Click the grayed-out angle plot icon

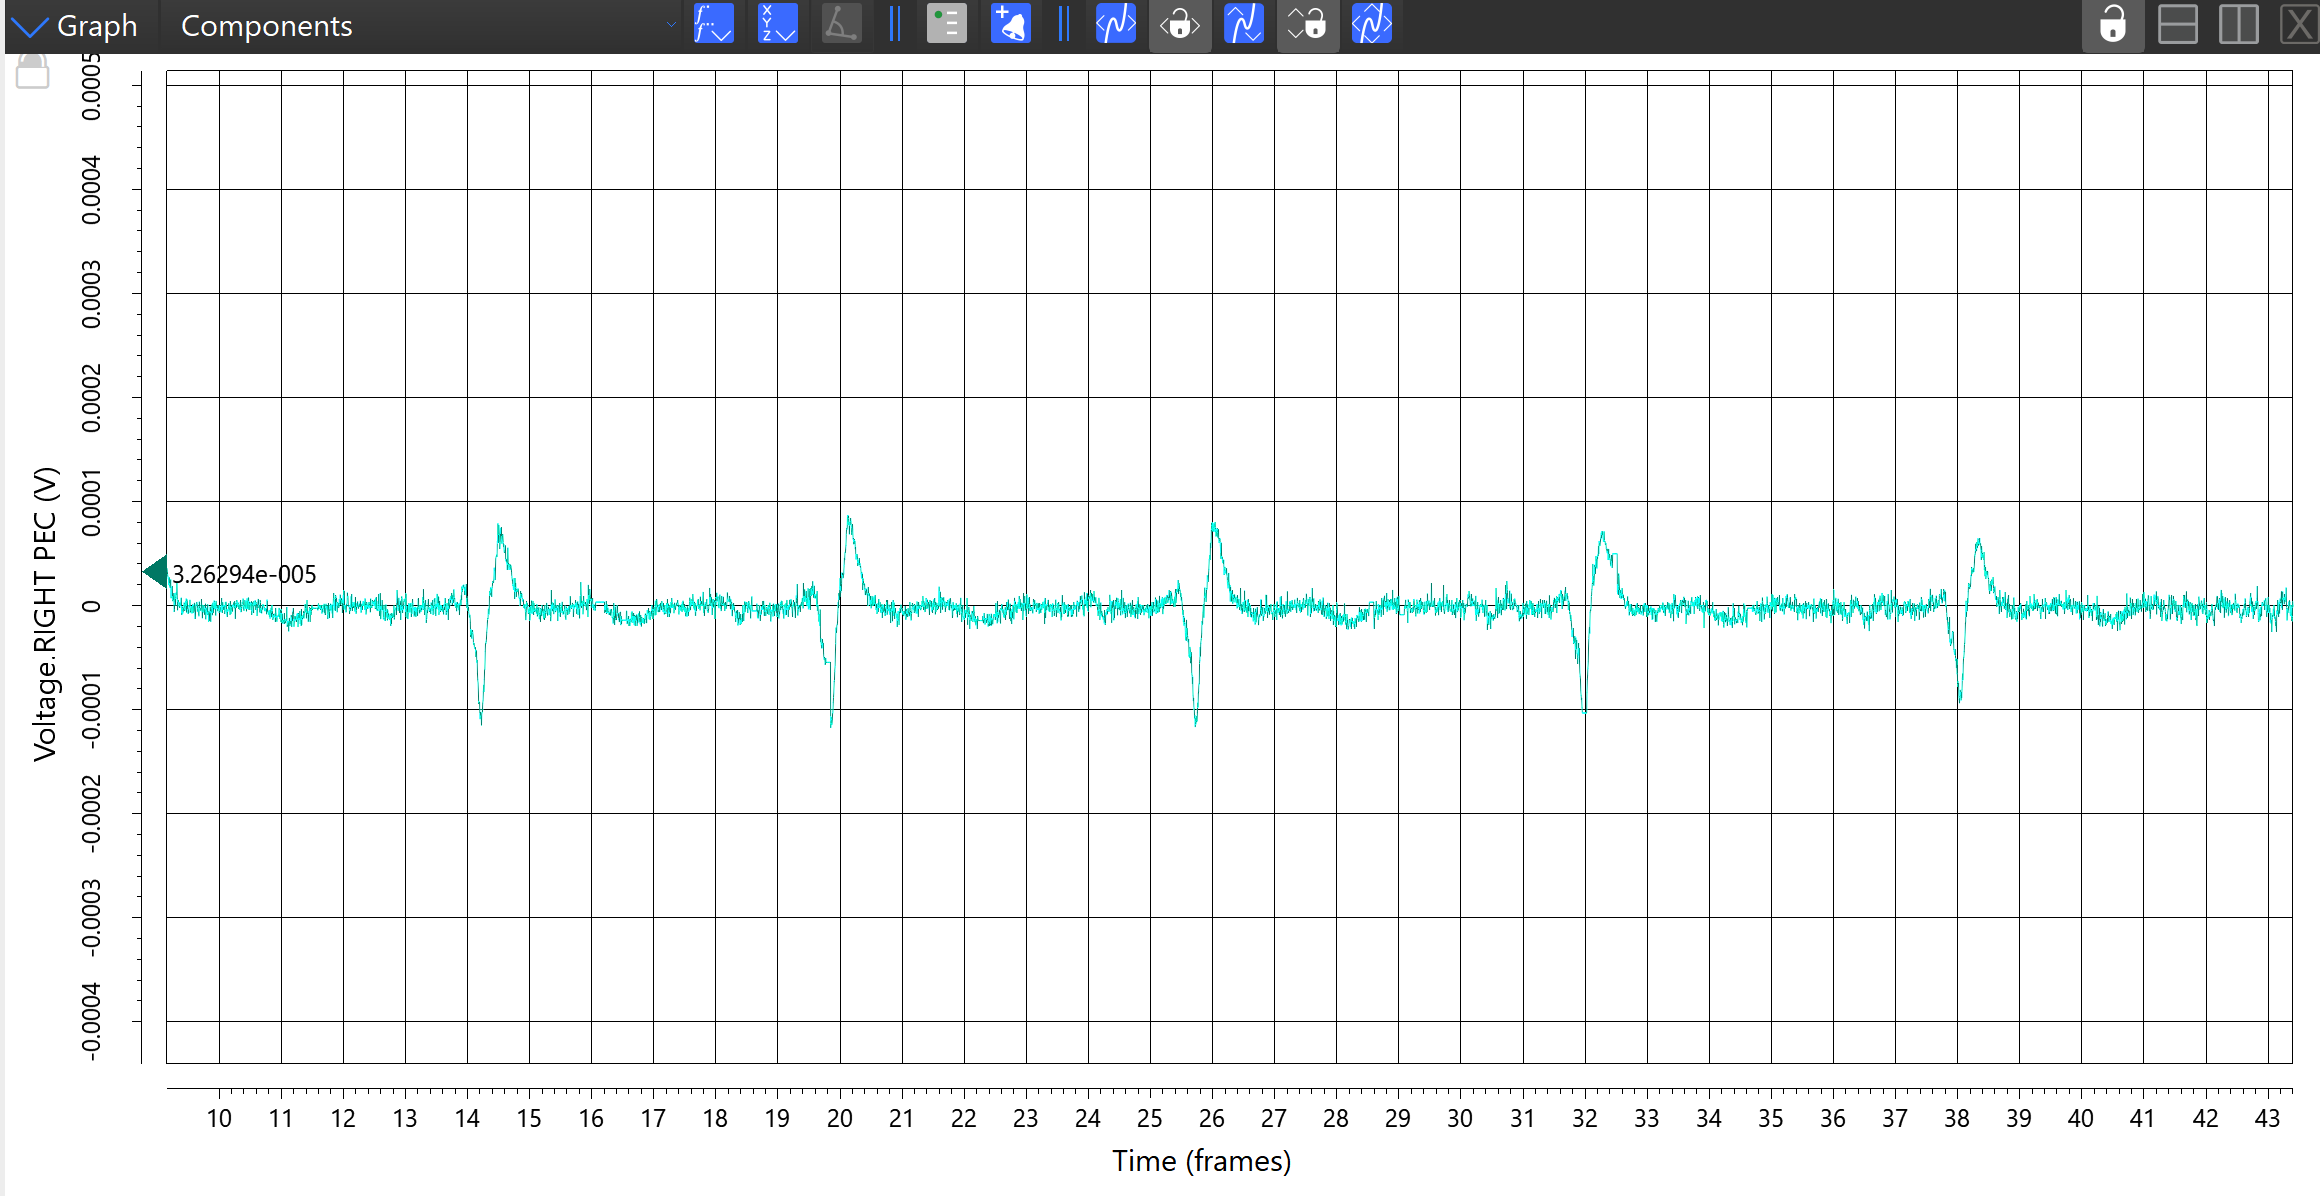(840, 24)
